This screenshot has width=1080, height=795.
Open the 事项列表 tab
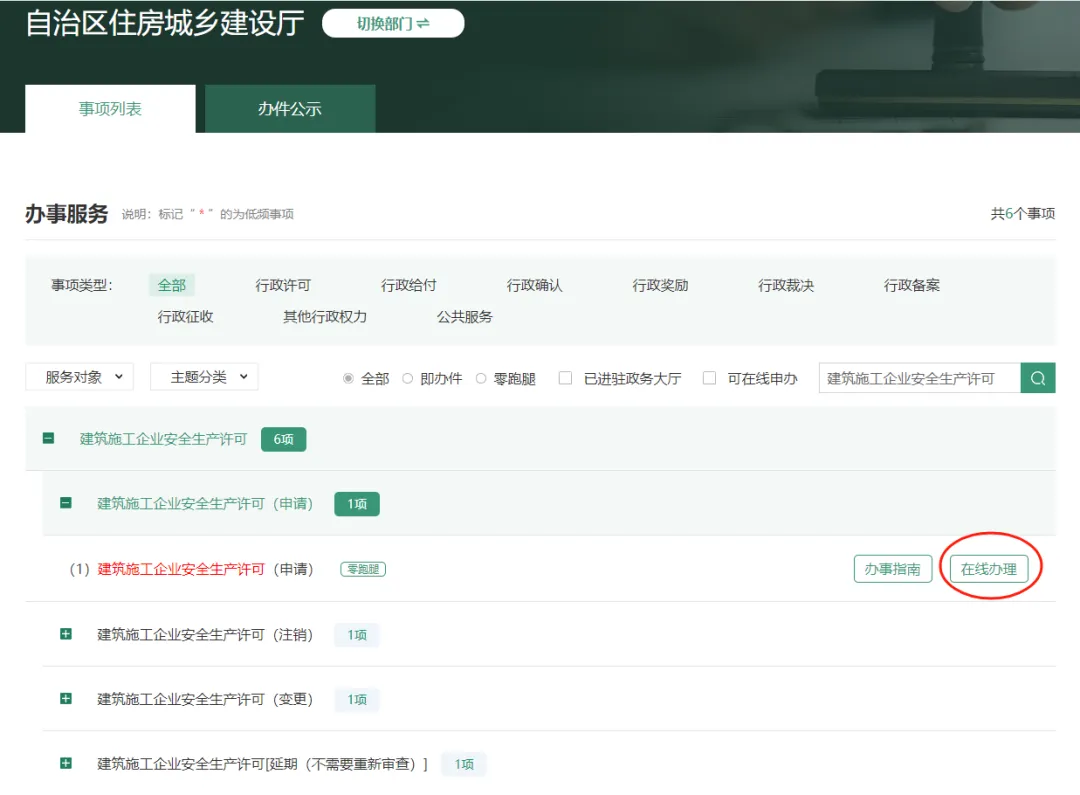pos(110,109)
